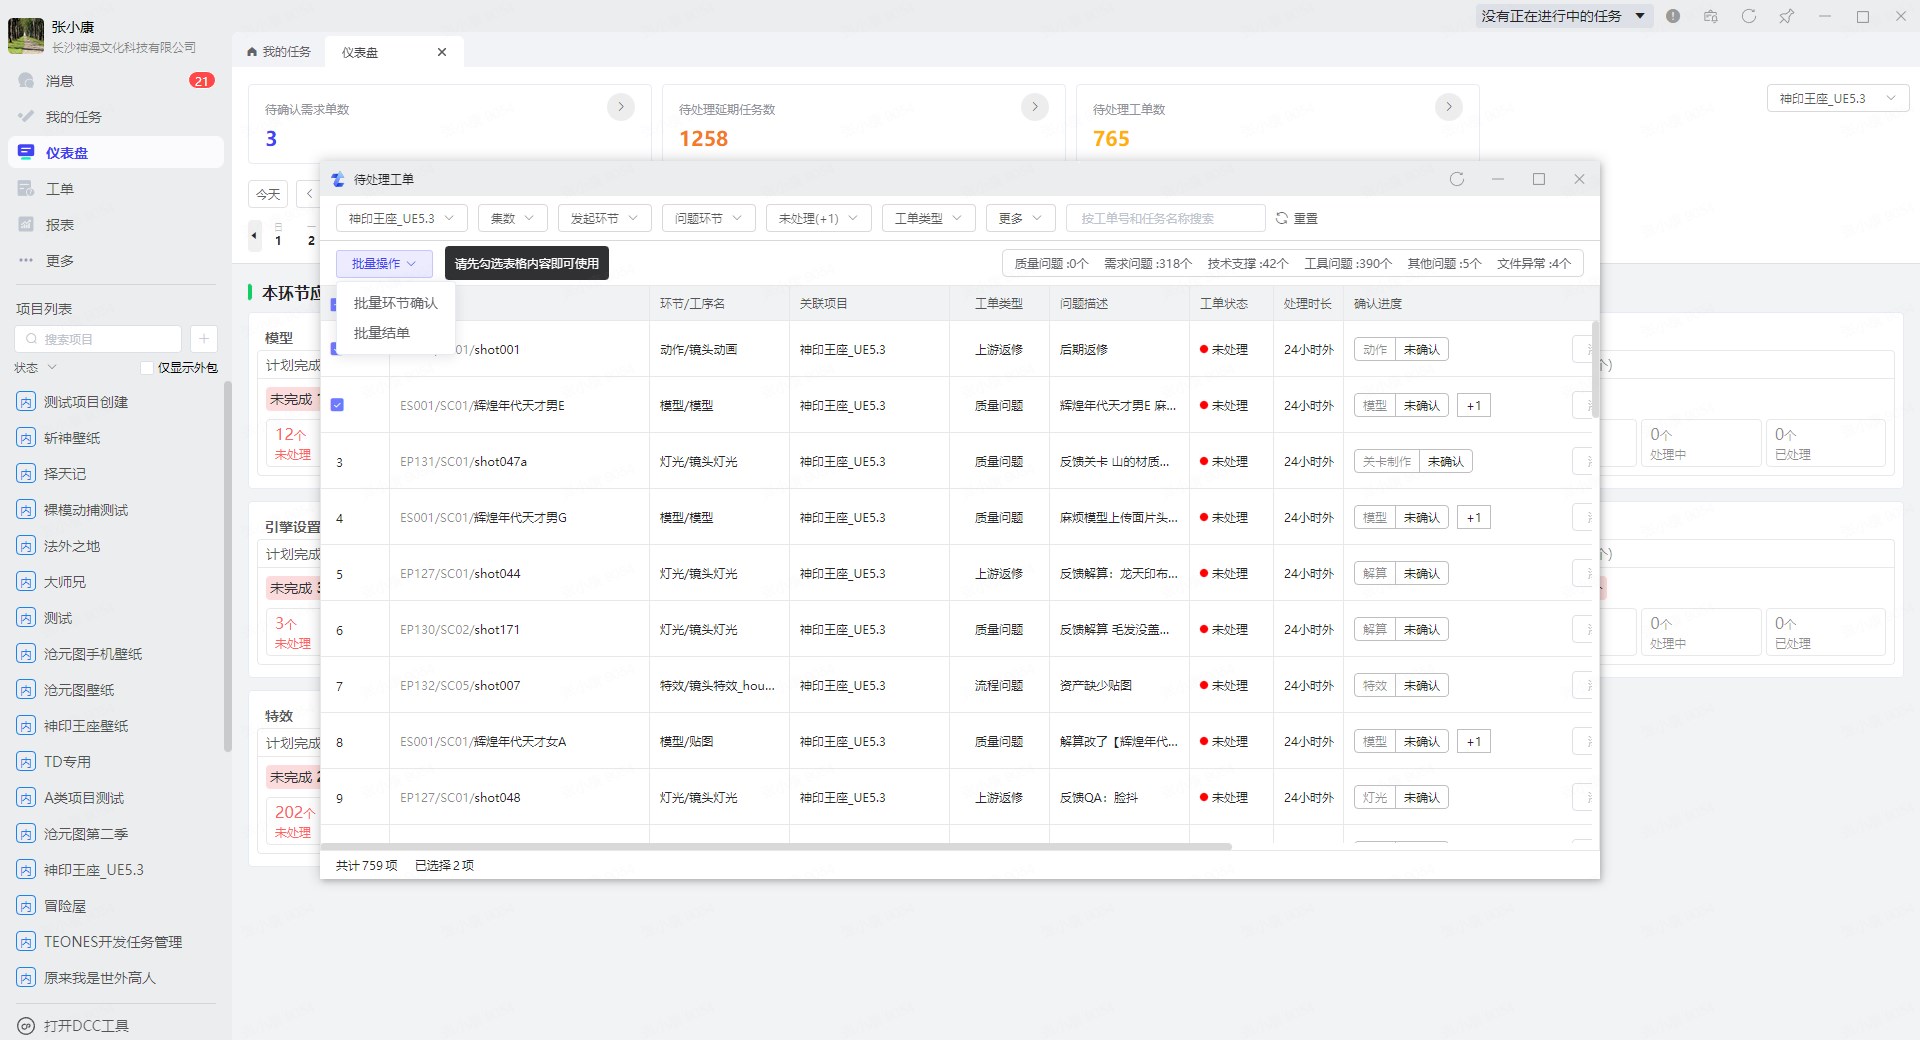Click the alert icon in top bar
Image resolution: width=1920 pixels, height=1040 pixels.
click(x=1673, y=16)
